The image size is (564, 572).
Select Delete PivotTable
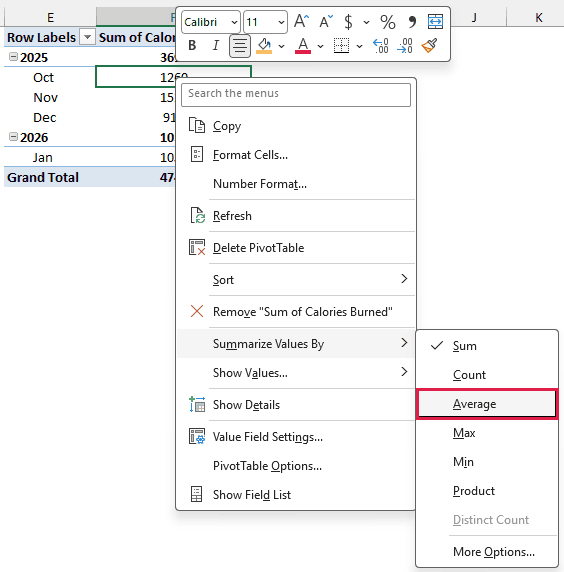click(296, 248)
